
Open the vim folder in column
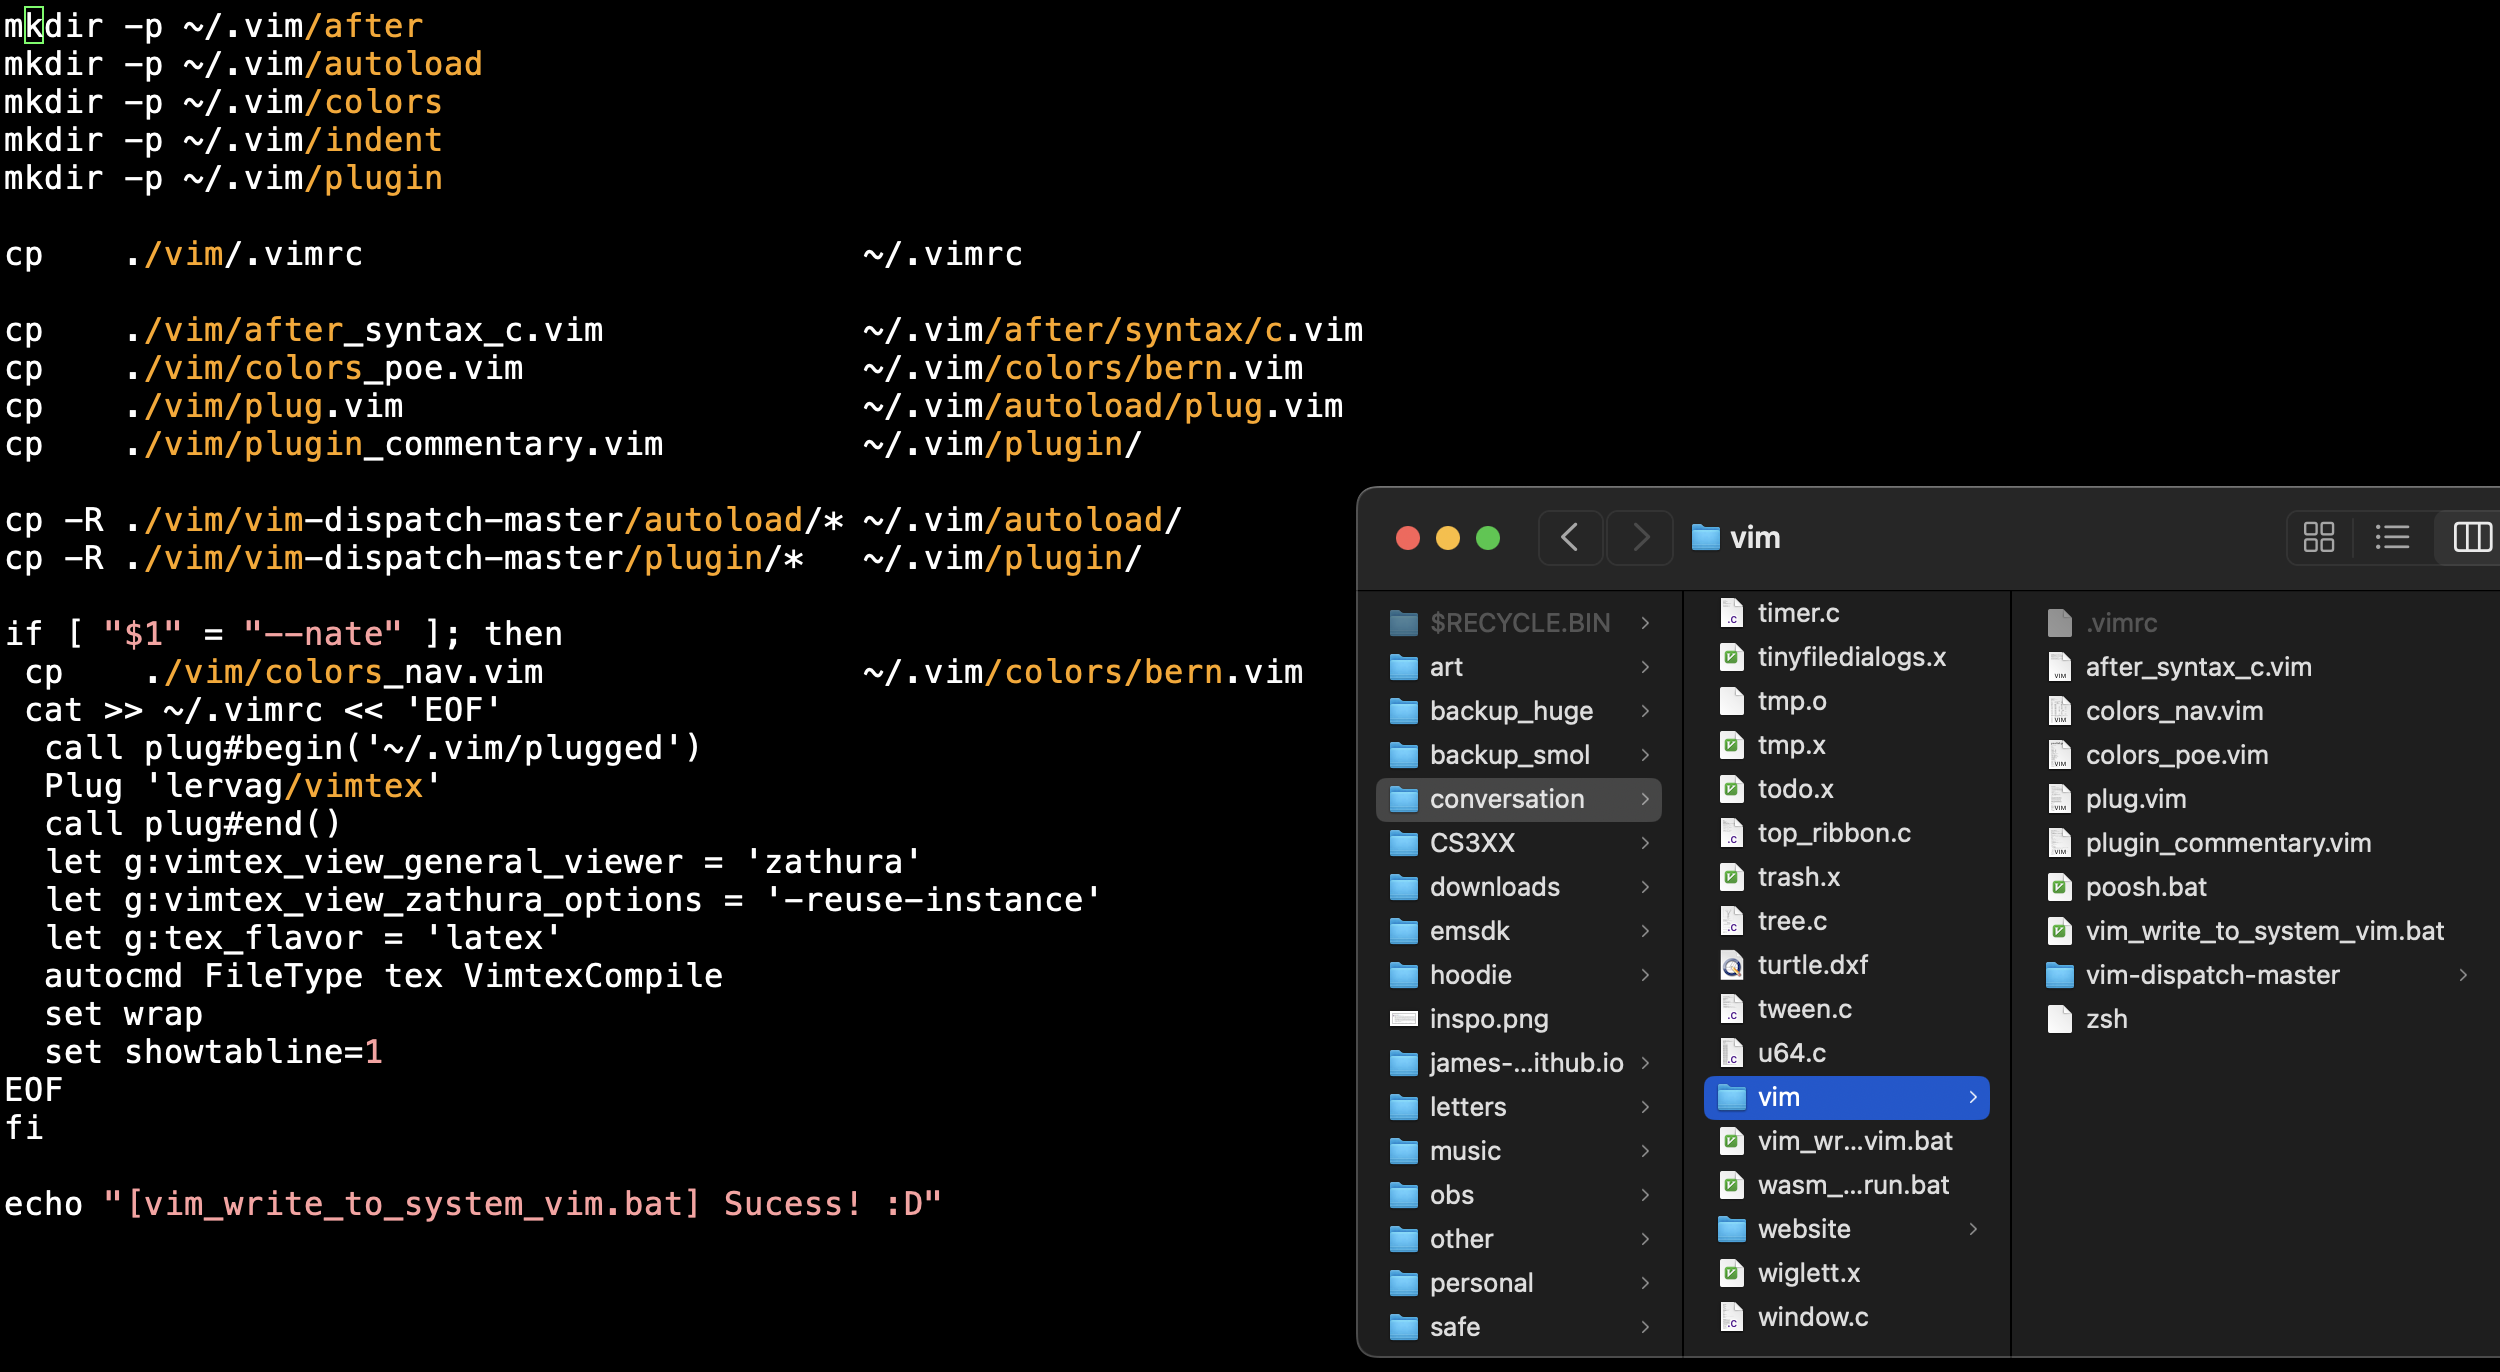click(1779, 1097)
